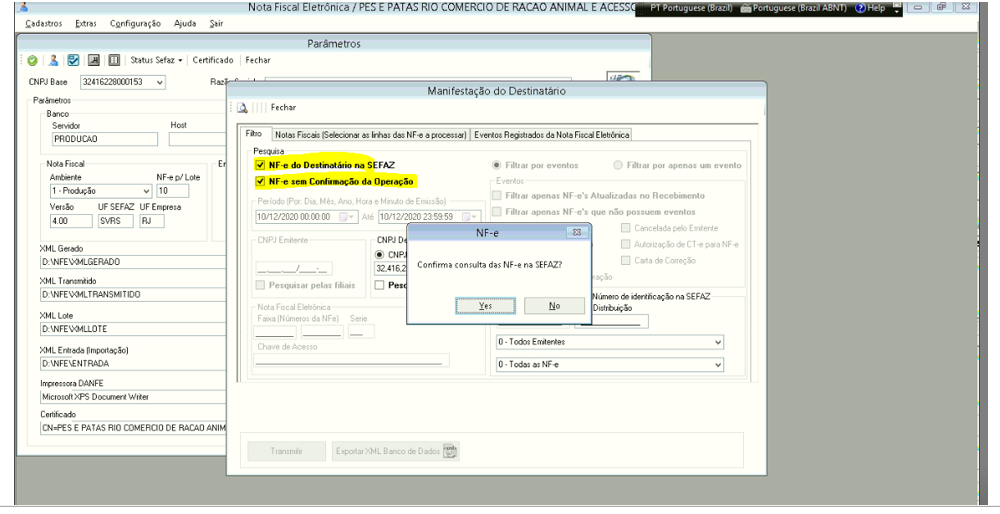Open the Extras menu
The height and width of the screenshot is (514, 1000).
click(85, 24)
